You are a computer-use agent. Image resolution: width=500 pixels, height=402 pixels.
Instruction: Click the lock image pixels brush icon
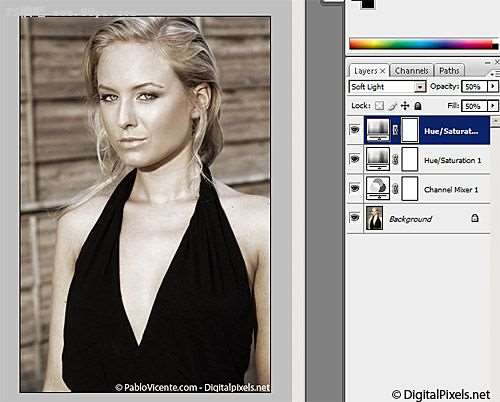point(392,106)
